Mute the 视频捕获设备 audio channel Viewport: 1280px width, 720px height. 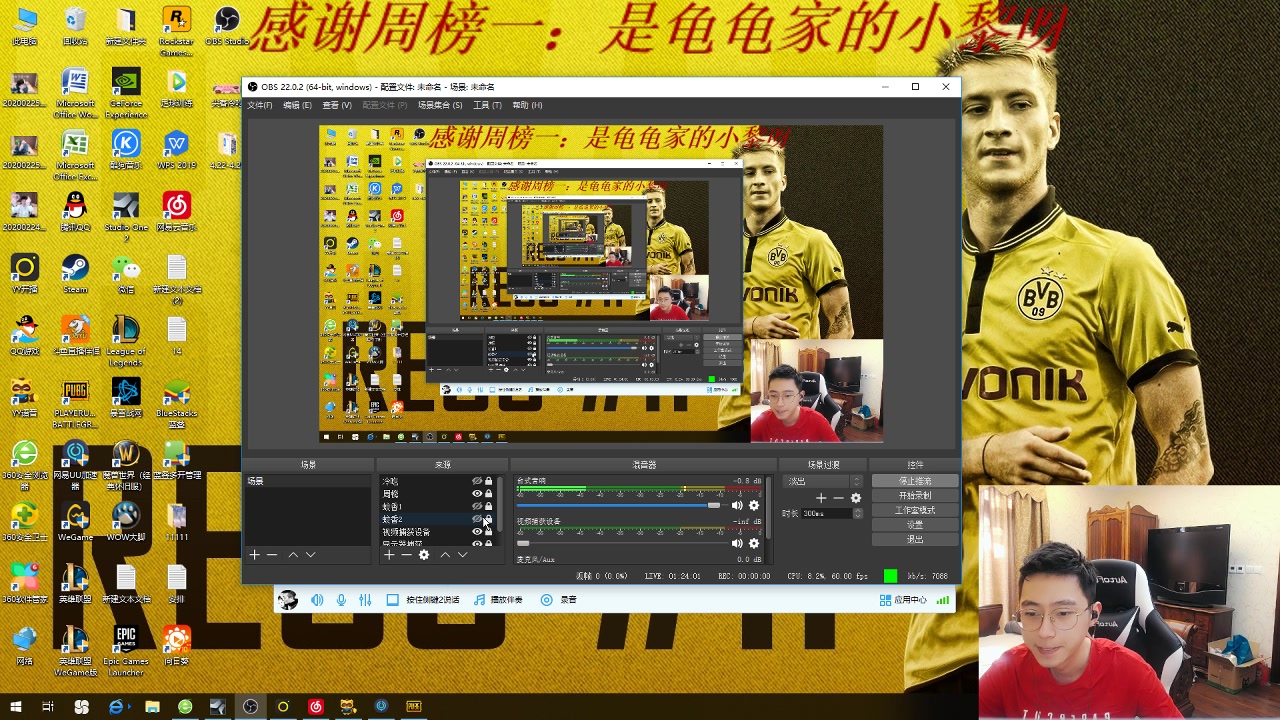pyautogui.click(x=737, y=543)
